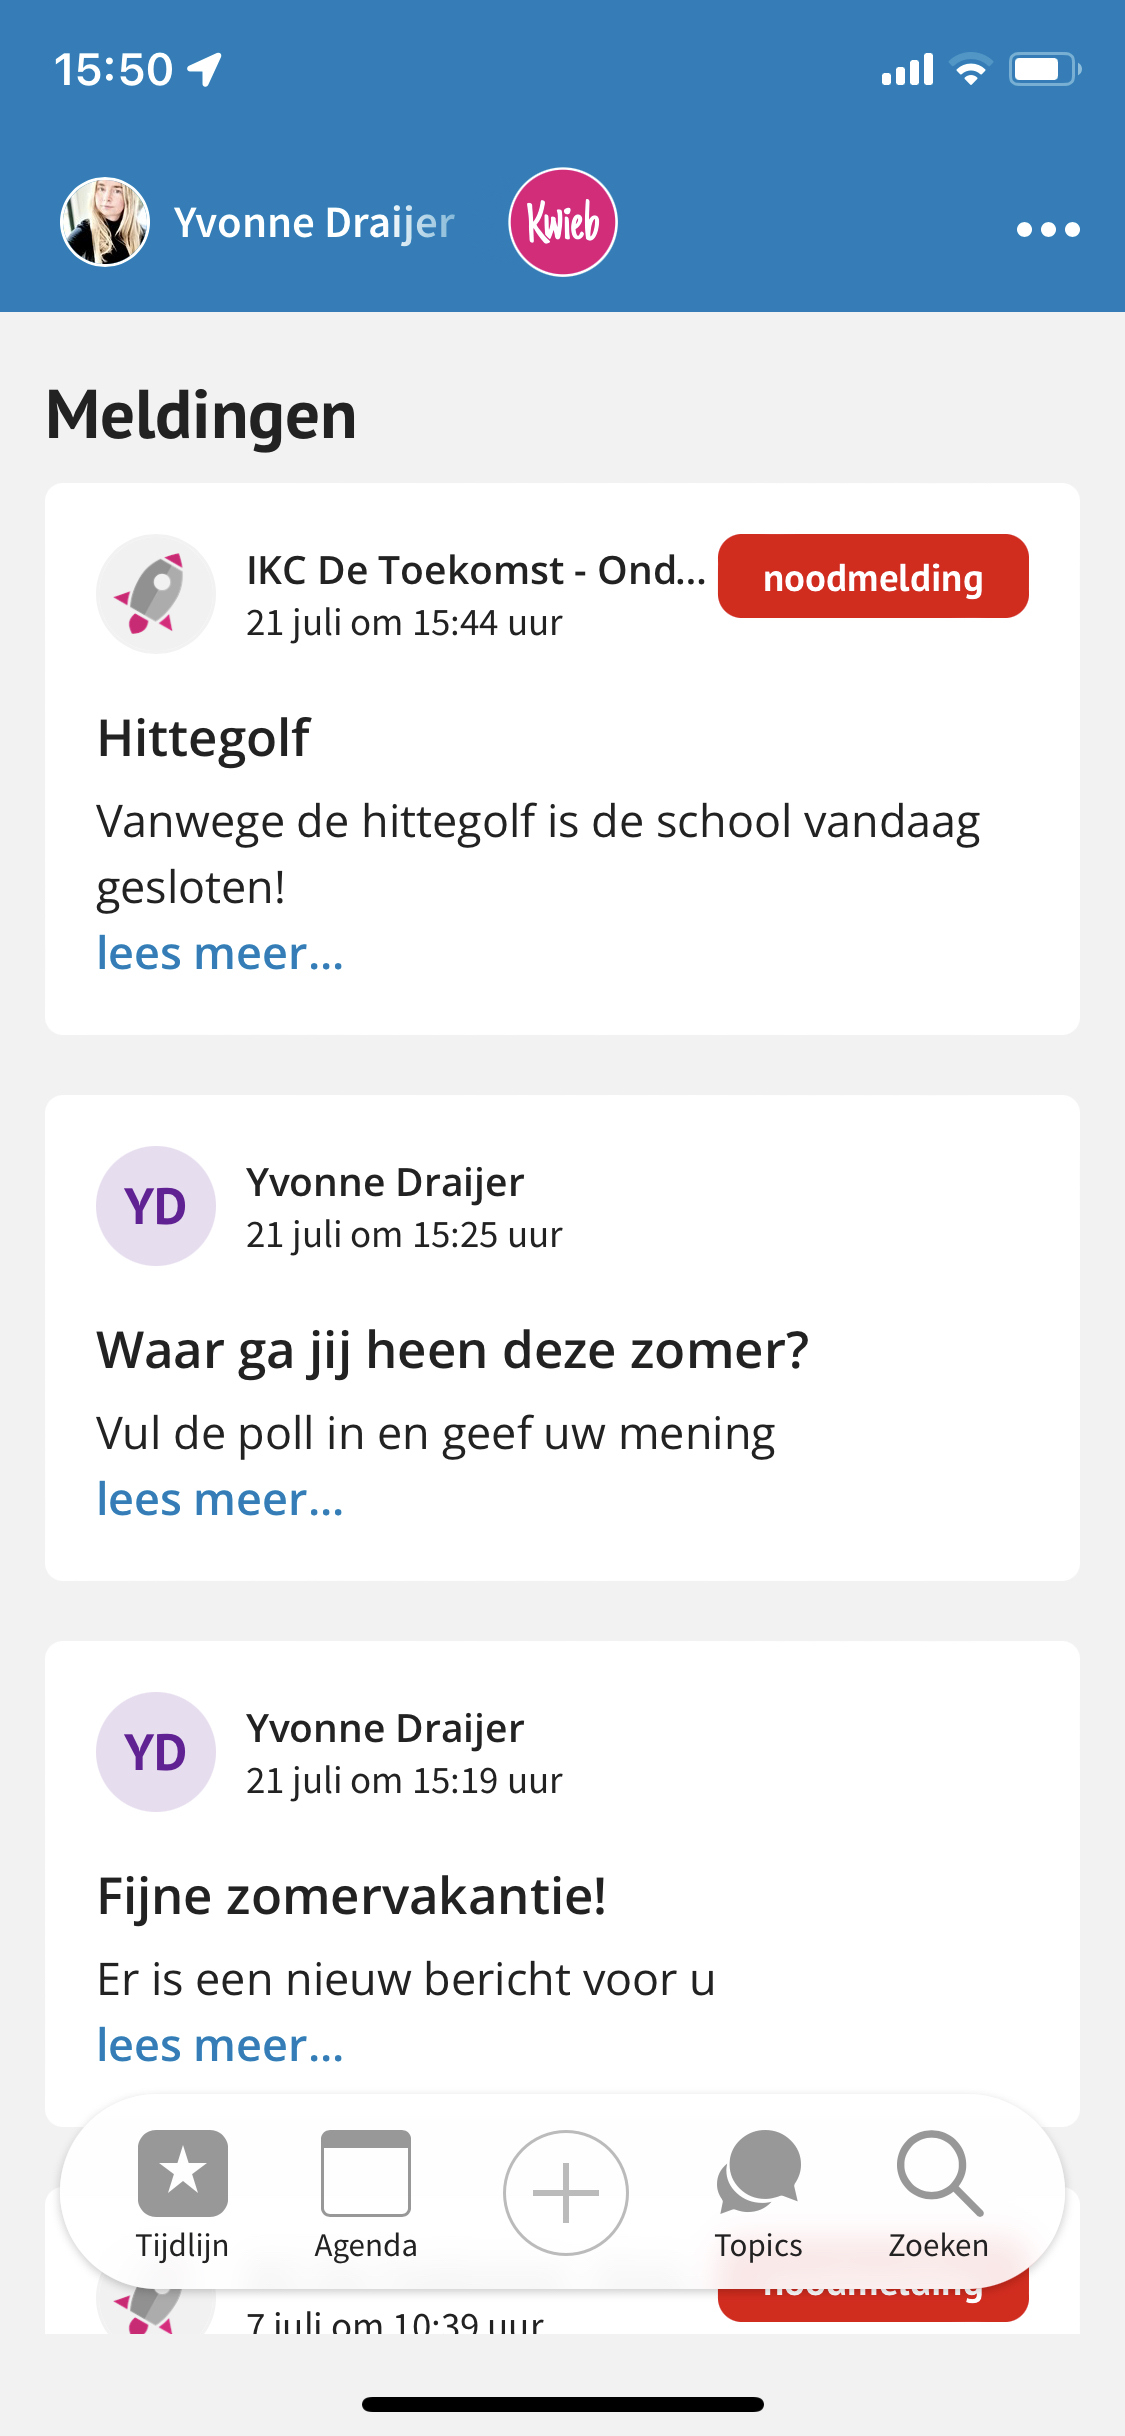The height and width of the screenshot is (2436, 1125).
Task: Read more about the Hittegolf message
Action: pyautogui.click(x=220, y=953)
